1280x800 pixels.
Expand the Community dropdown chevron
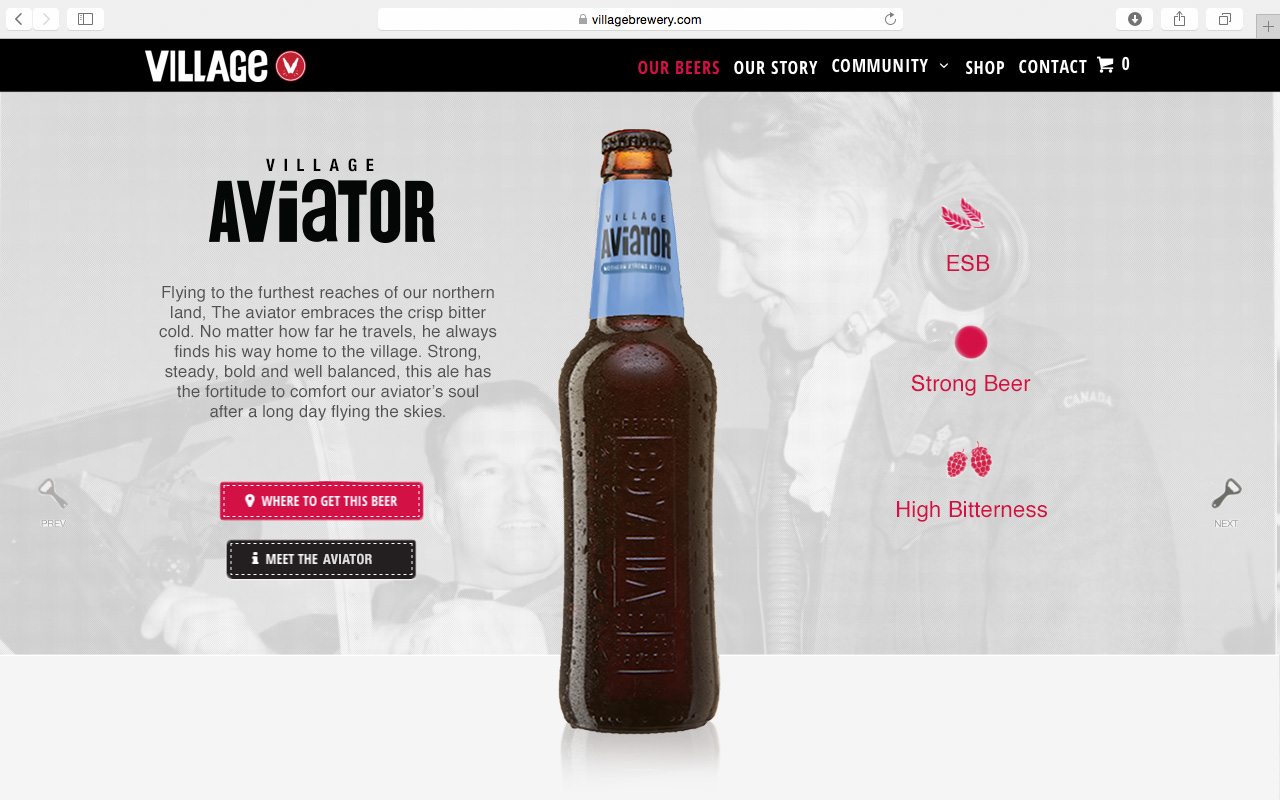[943, 66]
